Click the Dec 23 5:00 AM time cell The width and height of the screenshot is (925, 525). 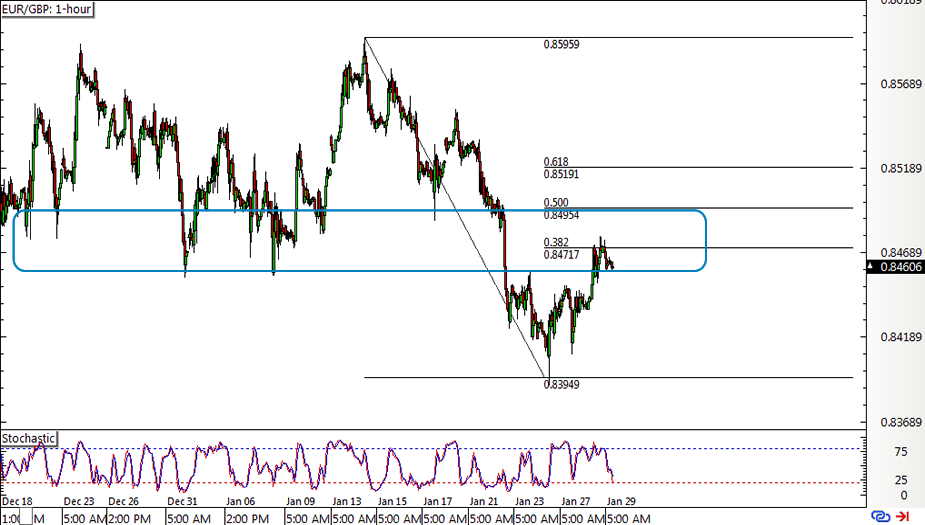point(85,519)
